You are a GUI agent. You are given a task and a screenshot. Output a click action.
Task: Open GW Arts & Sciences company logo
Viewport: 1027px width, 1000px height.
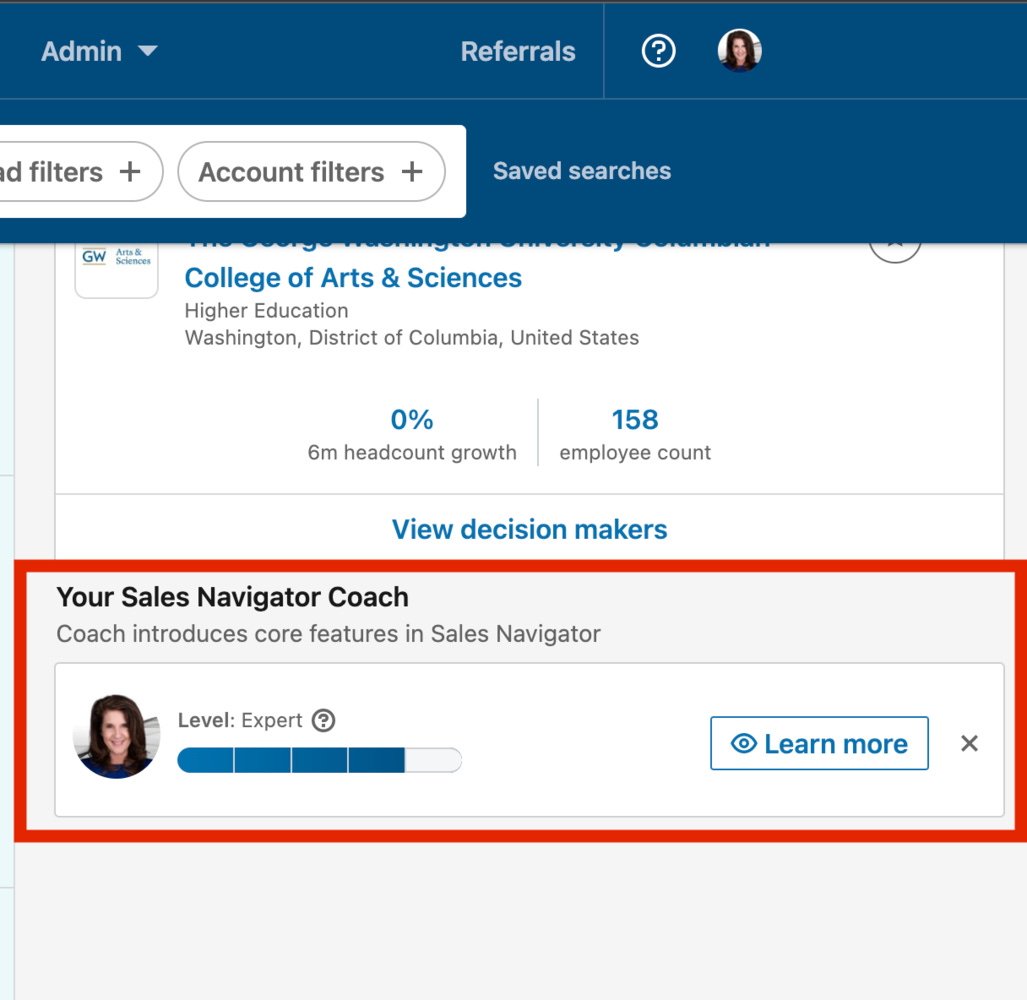tap(117, 269)
